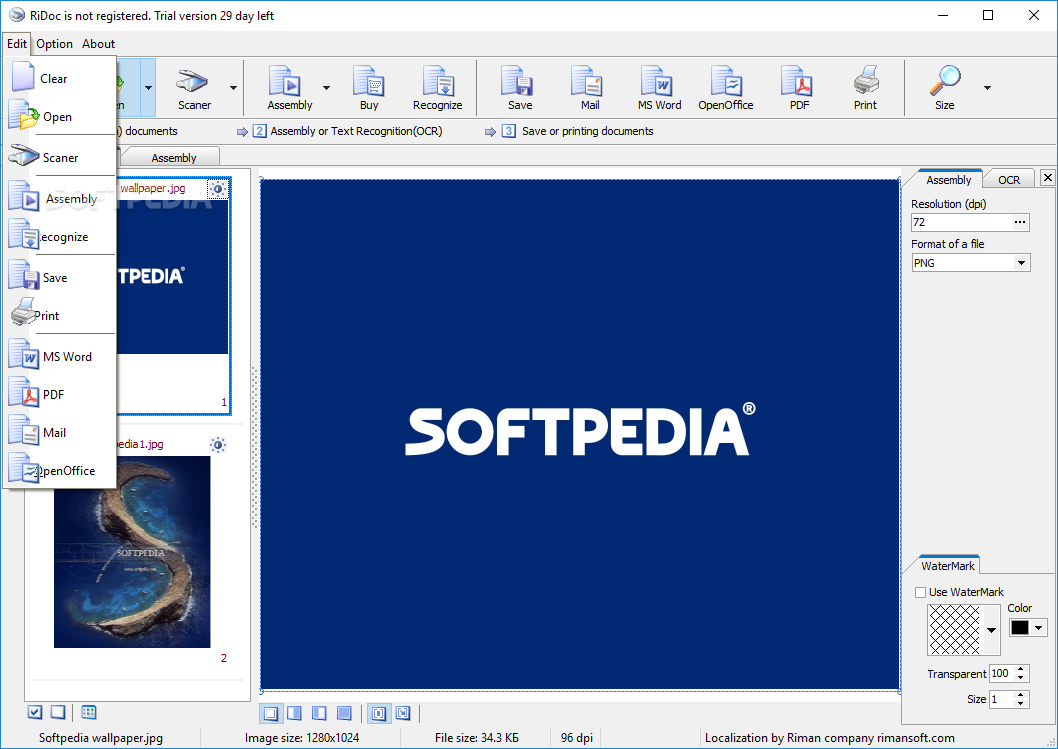This screenshot has height=749, width=1058.
Task: Click the Resolution dpi input field
Action: [x=962, y=222]
